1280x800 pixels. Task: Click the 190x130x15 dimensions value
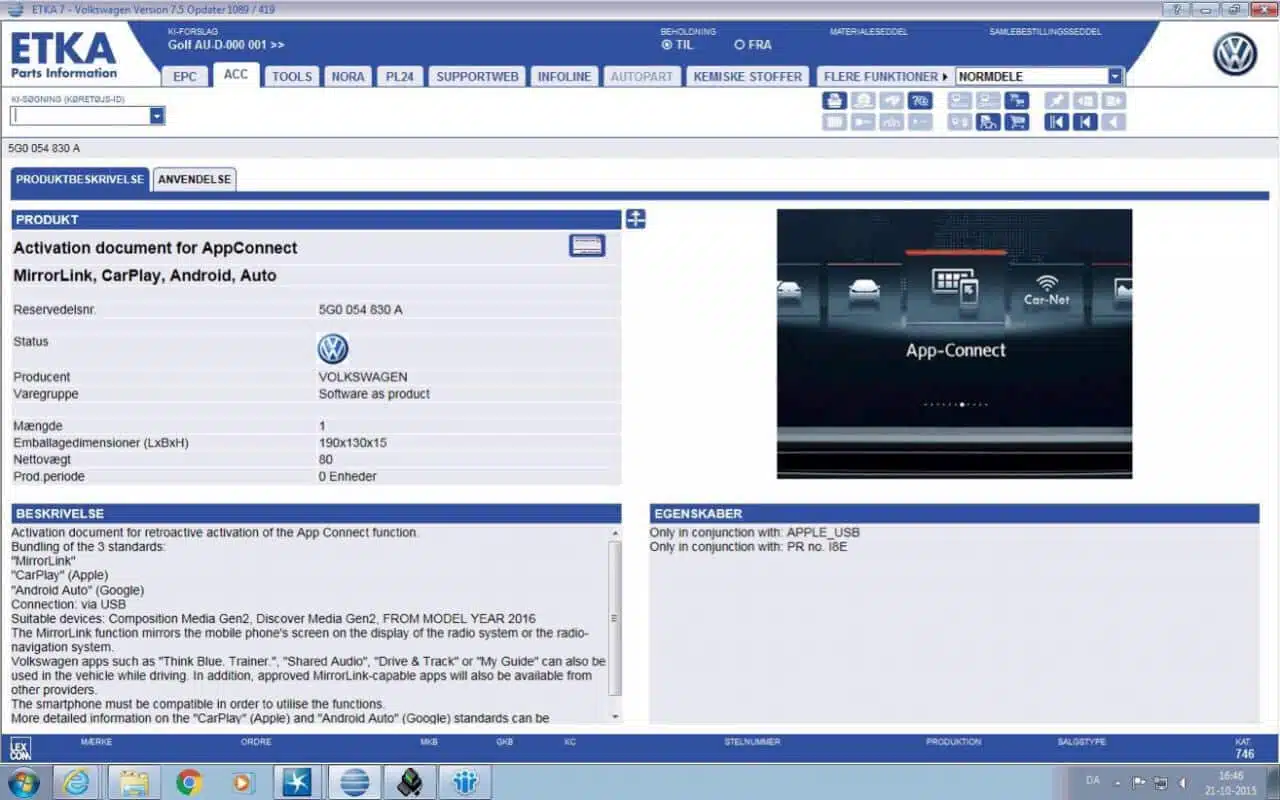353,443
